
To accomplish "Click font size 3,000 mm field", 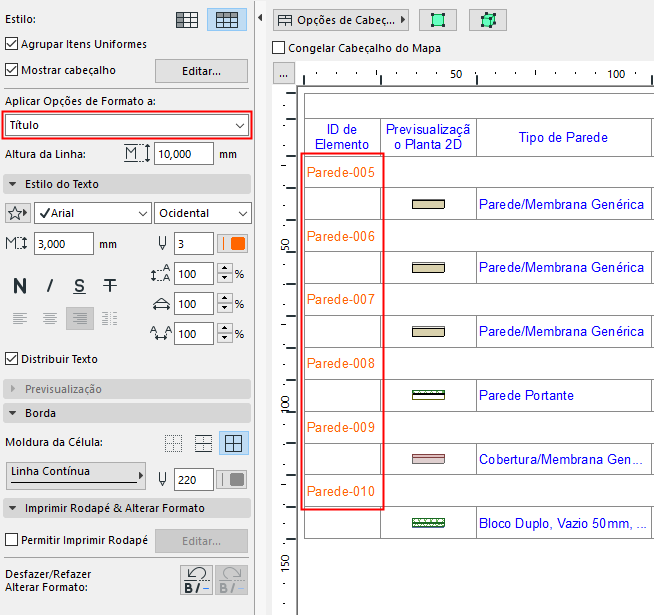I will point(64,244).
